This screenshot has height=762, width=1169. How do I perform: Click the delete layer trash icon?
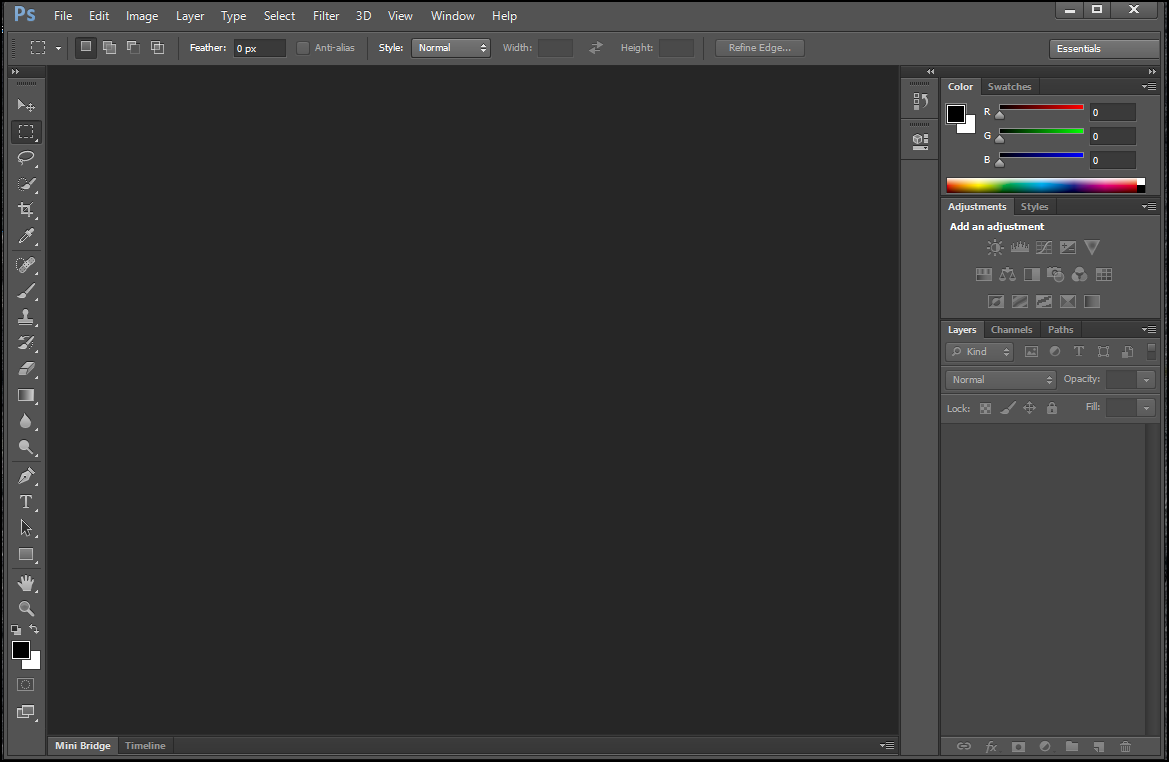[x=1126, y=746]
